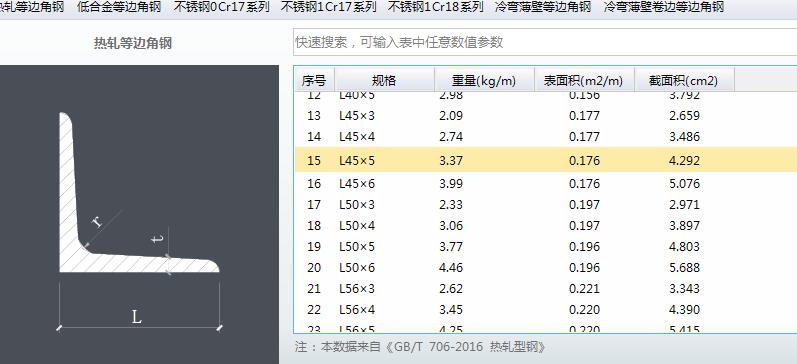Image resolution: width=797 pixels, height=364 pixels.
Task: Click weight value 3.99 for L45×6
Action: (x=451, y=184)
